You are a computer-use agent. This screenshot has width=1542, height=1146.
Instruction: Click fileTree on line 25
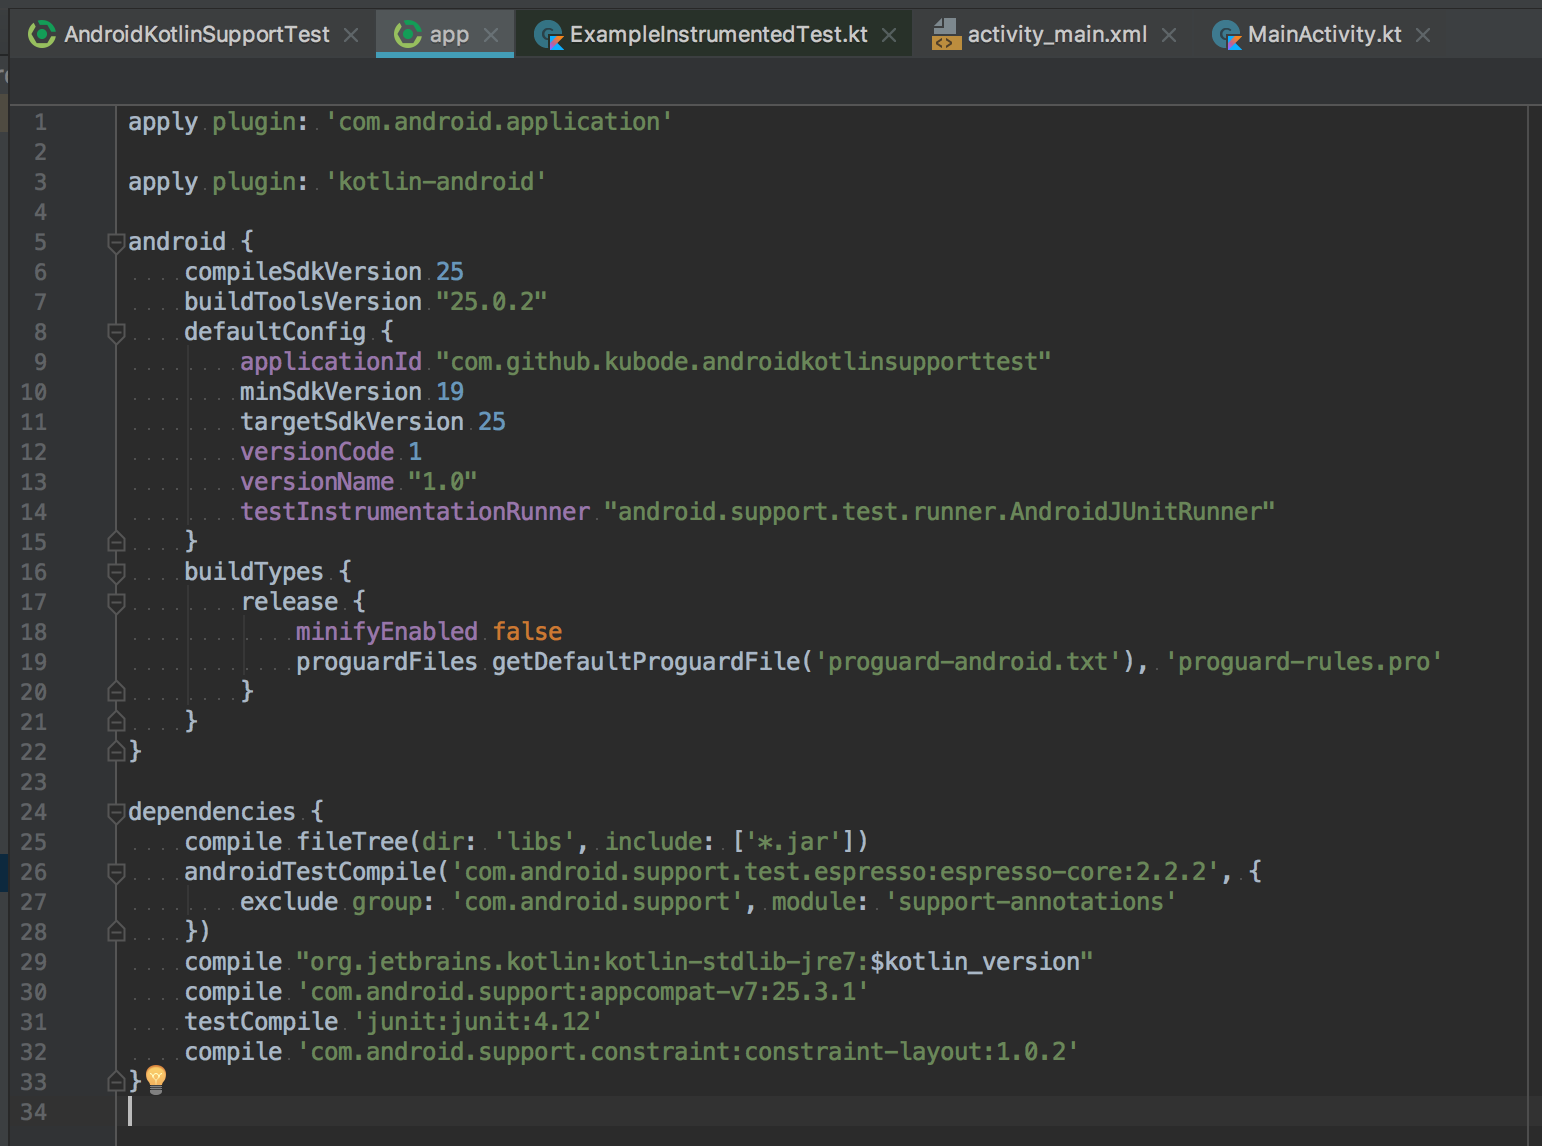point(352,842)
